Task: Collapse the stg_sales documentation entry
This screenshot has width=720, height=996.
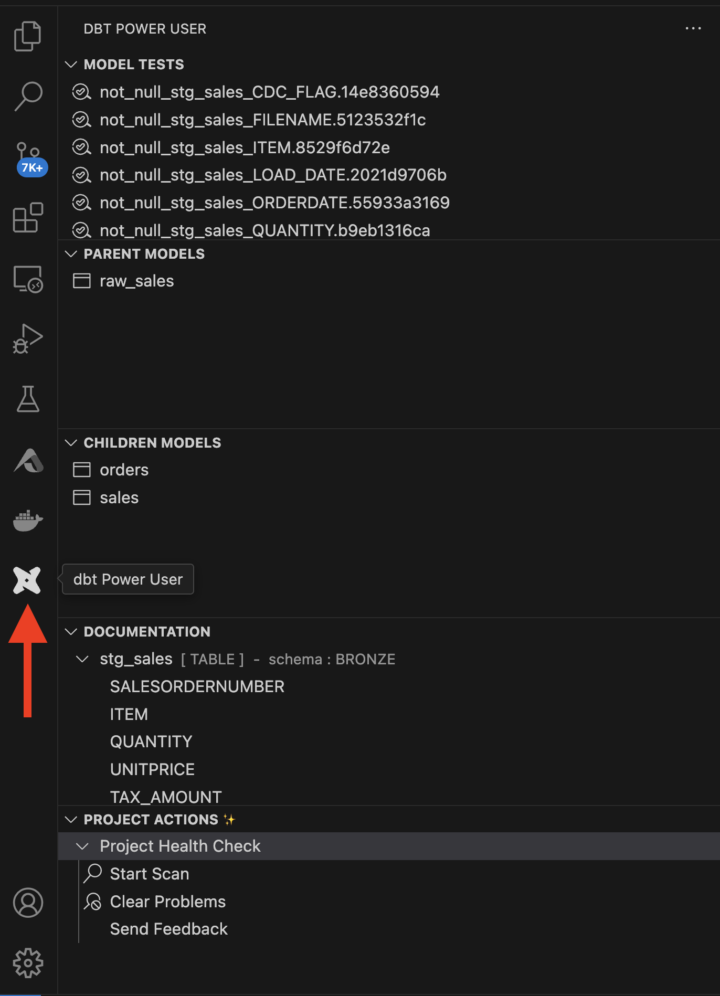Action: tap(82, 659)
